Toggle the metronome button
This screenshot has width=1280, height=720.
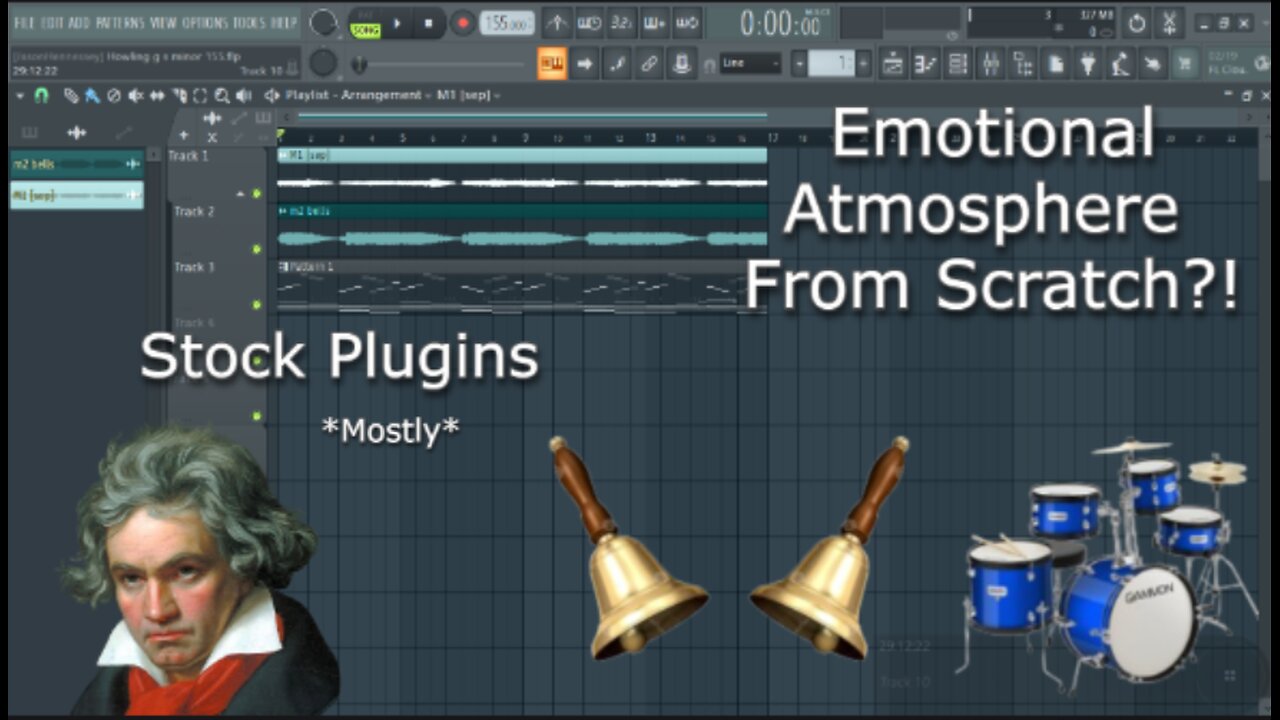558,22
